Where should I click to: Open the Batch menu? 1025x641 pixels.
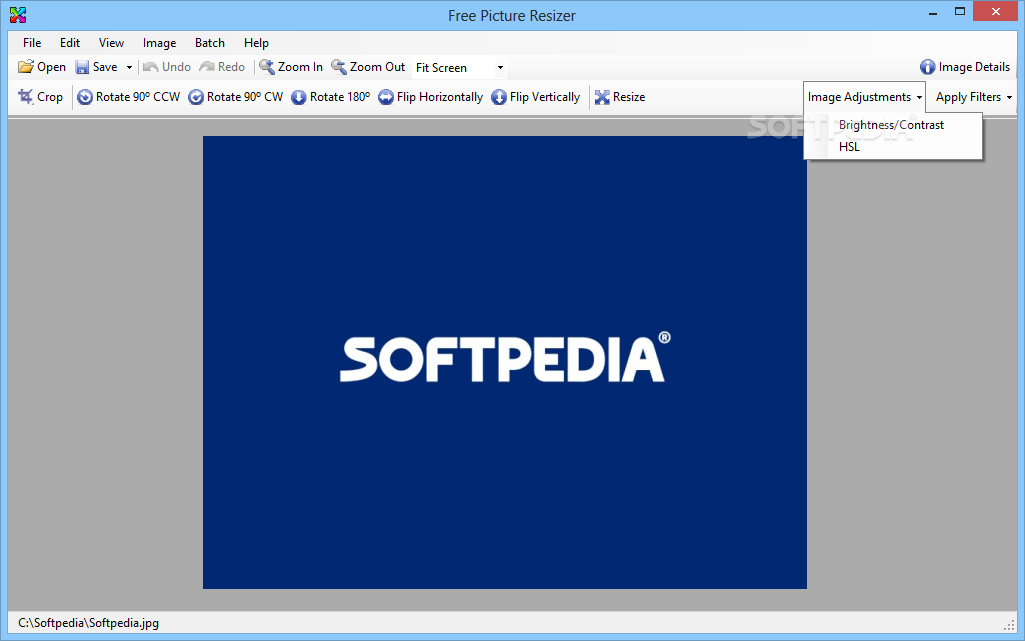210,42
